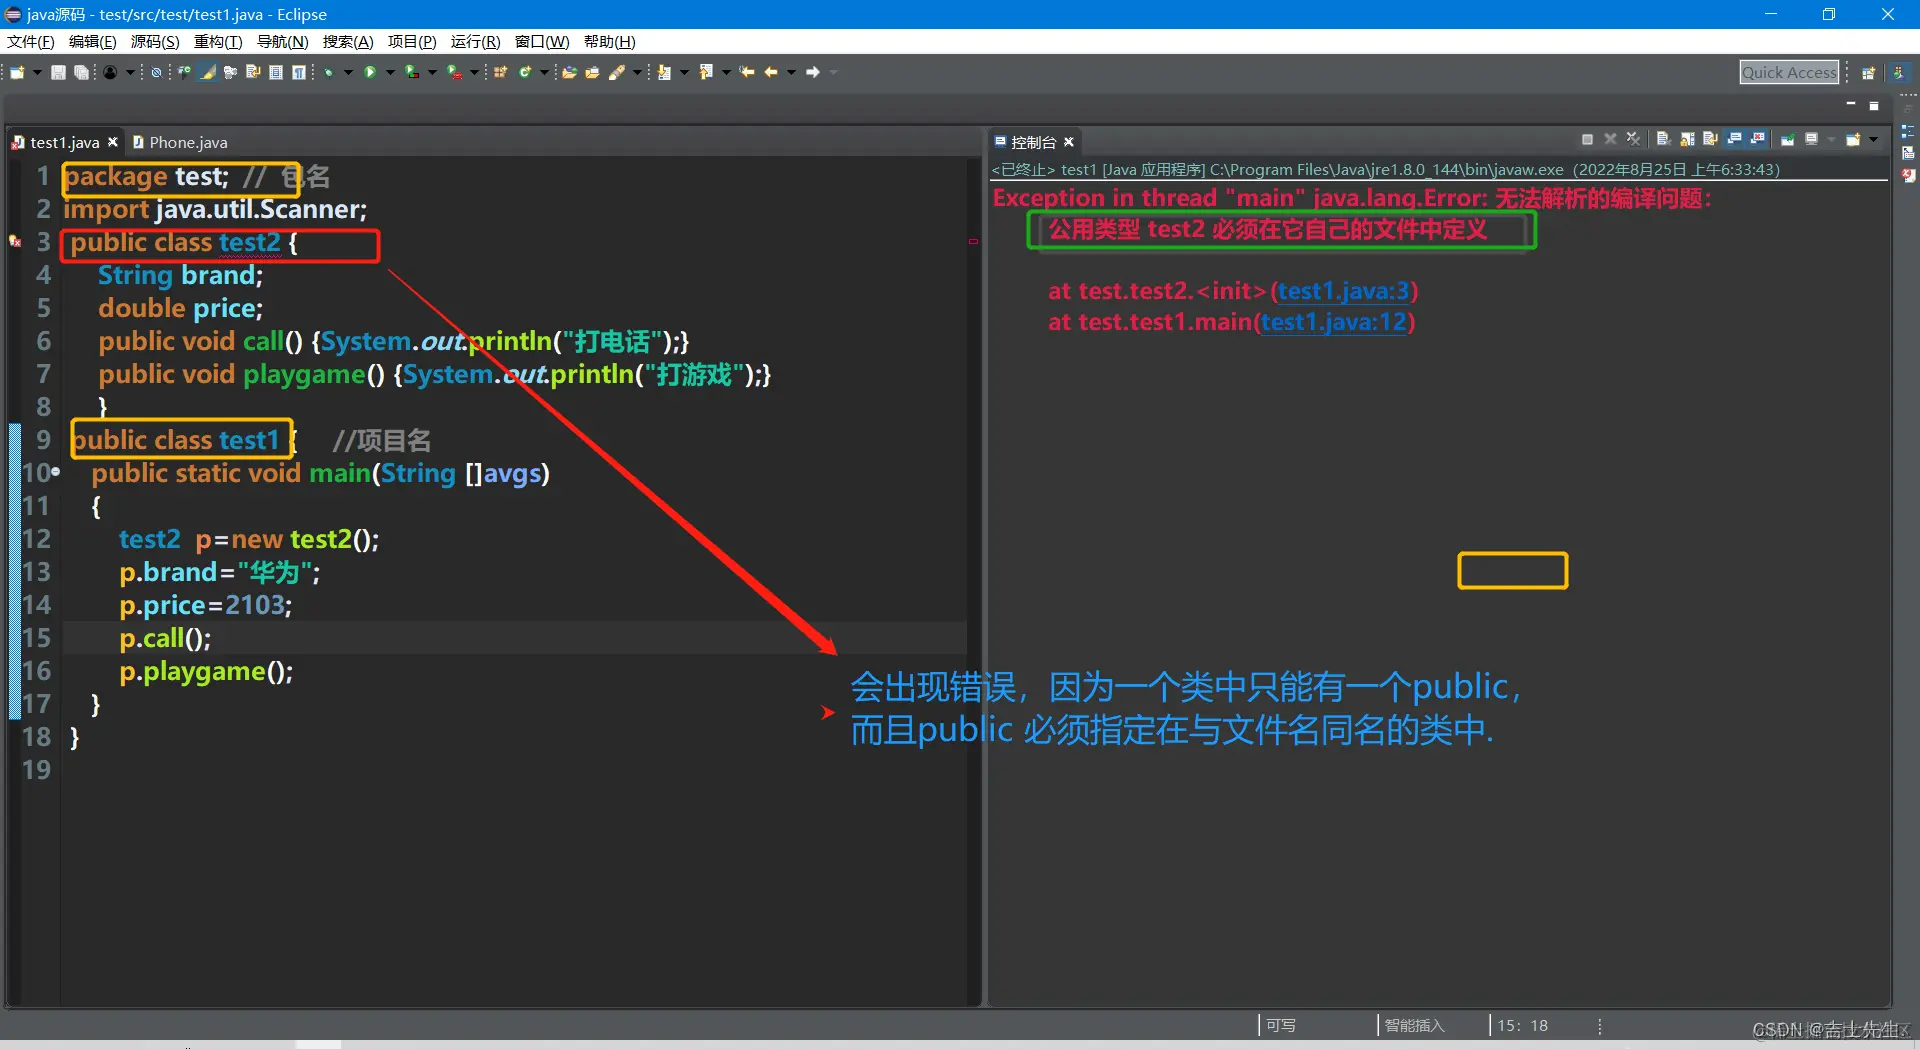Open the back navigation history dropdown
This screenshot has width=1920, height=1049.
[791, 72]
